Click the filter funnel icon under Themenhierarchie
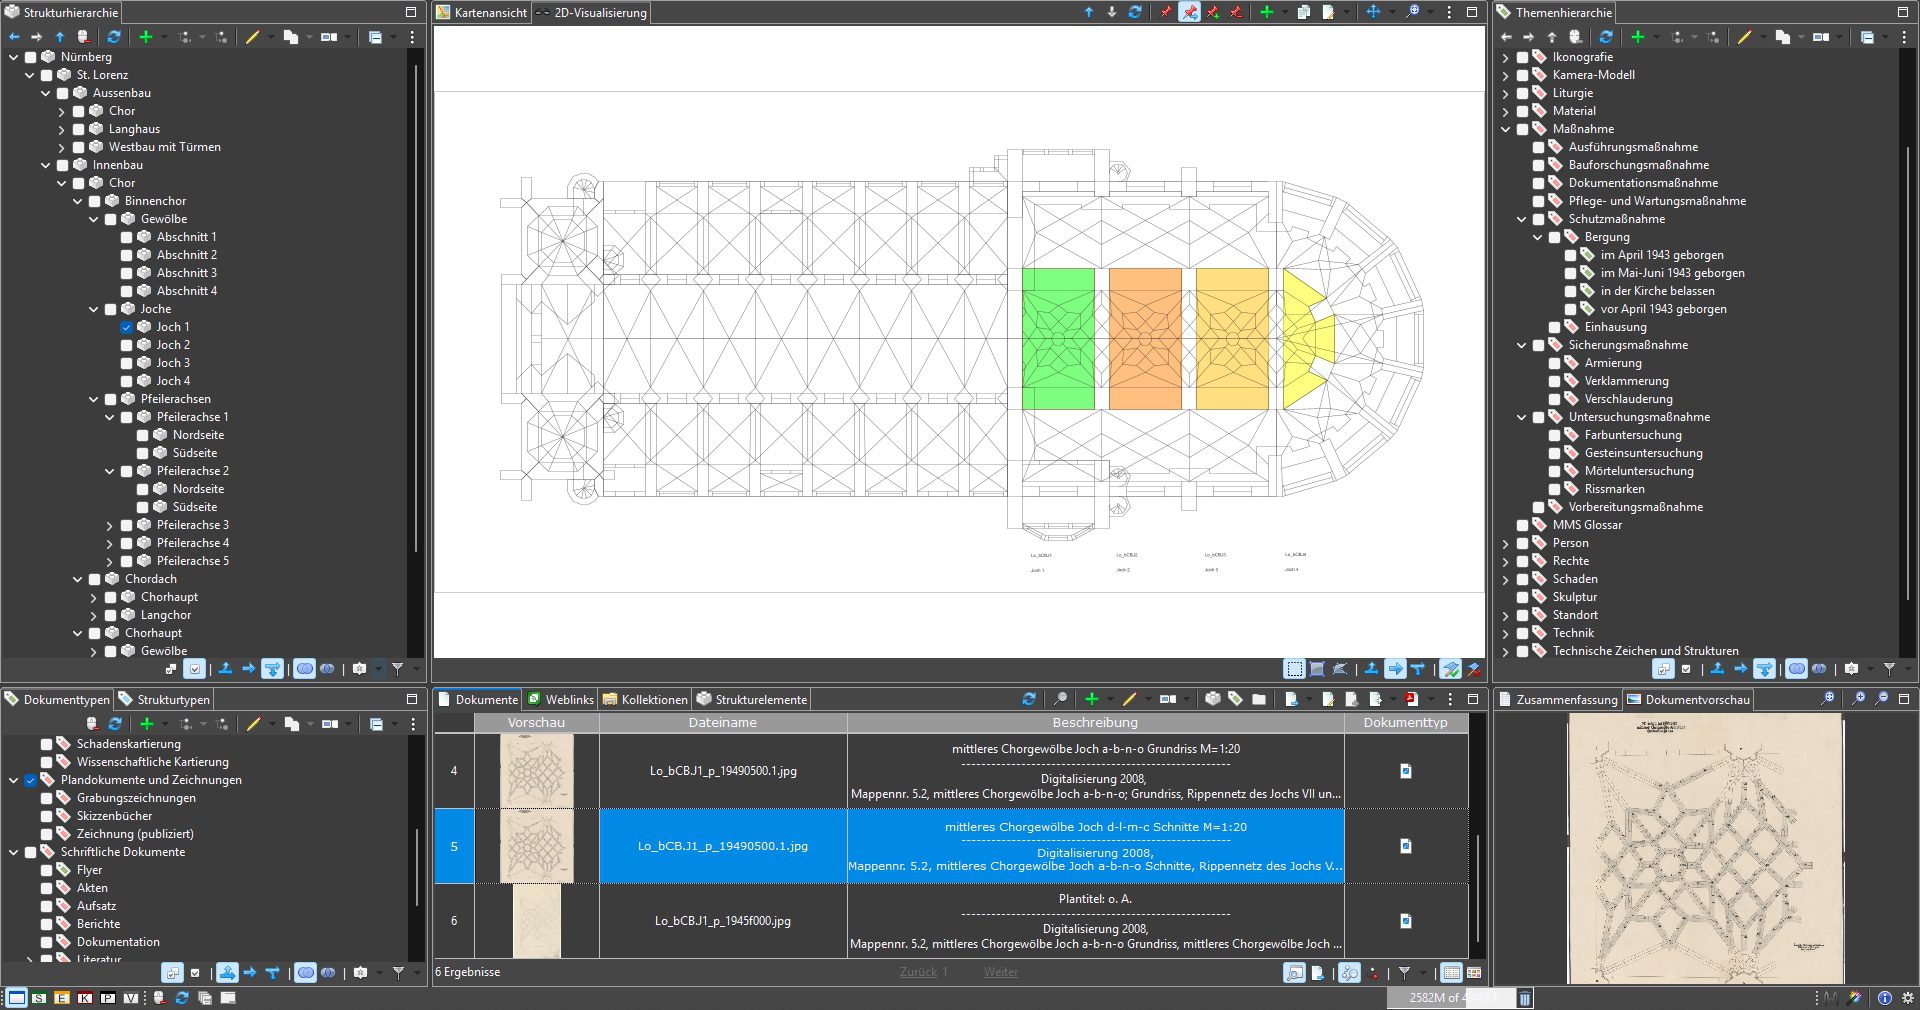The height and width of the screenshot is (1010, 1920). tap(1889, 669)
